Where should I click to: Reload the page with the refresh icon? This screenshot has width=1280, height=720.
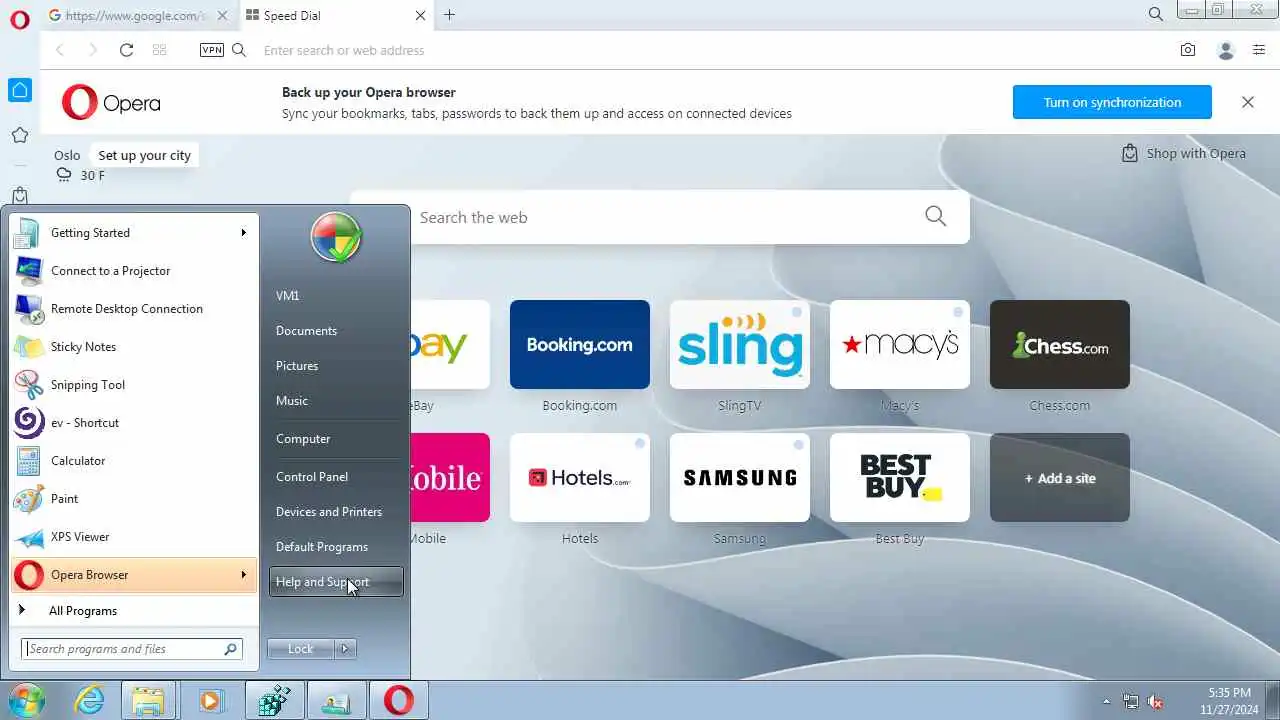[126, 50]
